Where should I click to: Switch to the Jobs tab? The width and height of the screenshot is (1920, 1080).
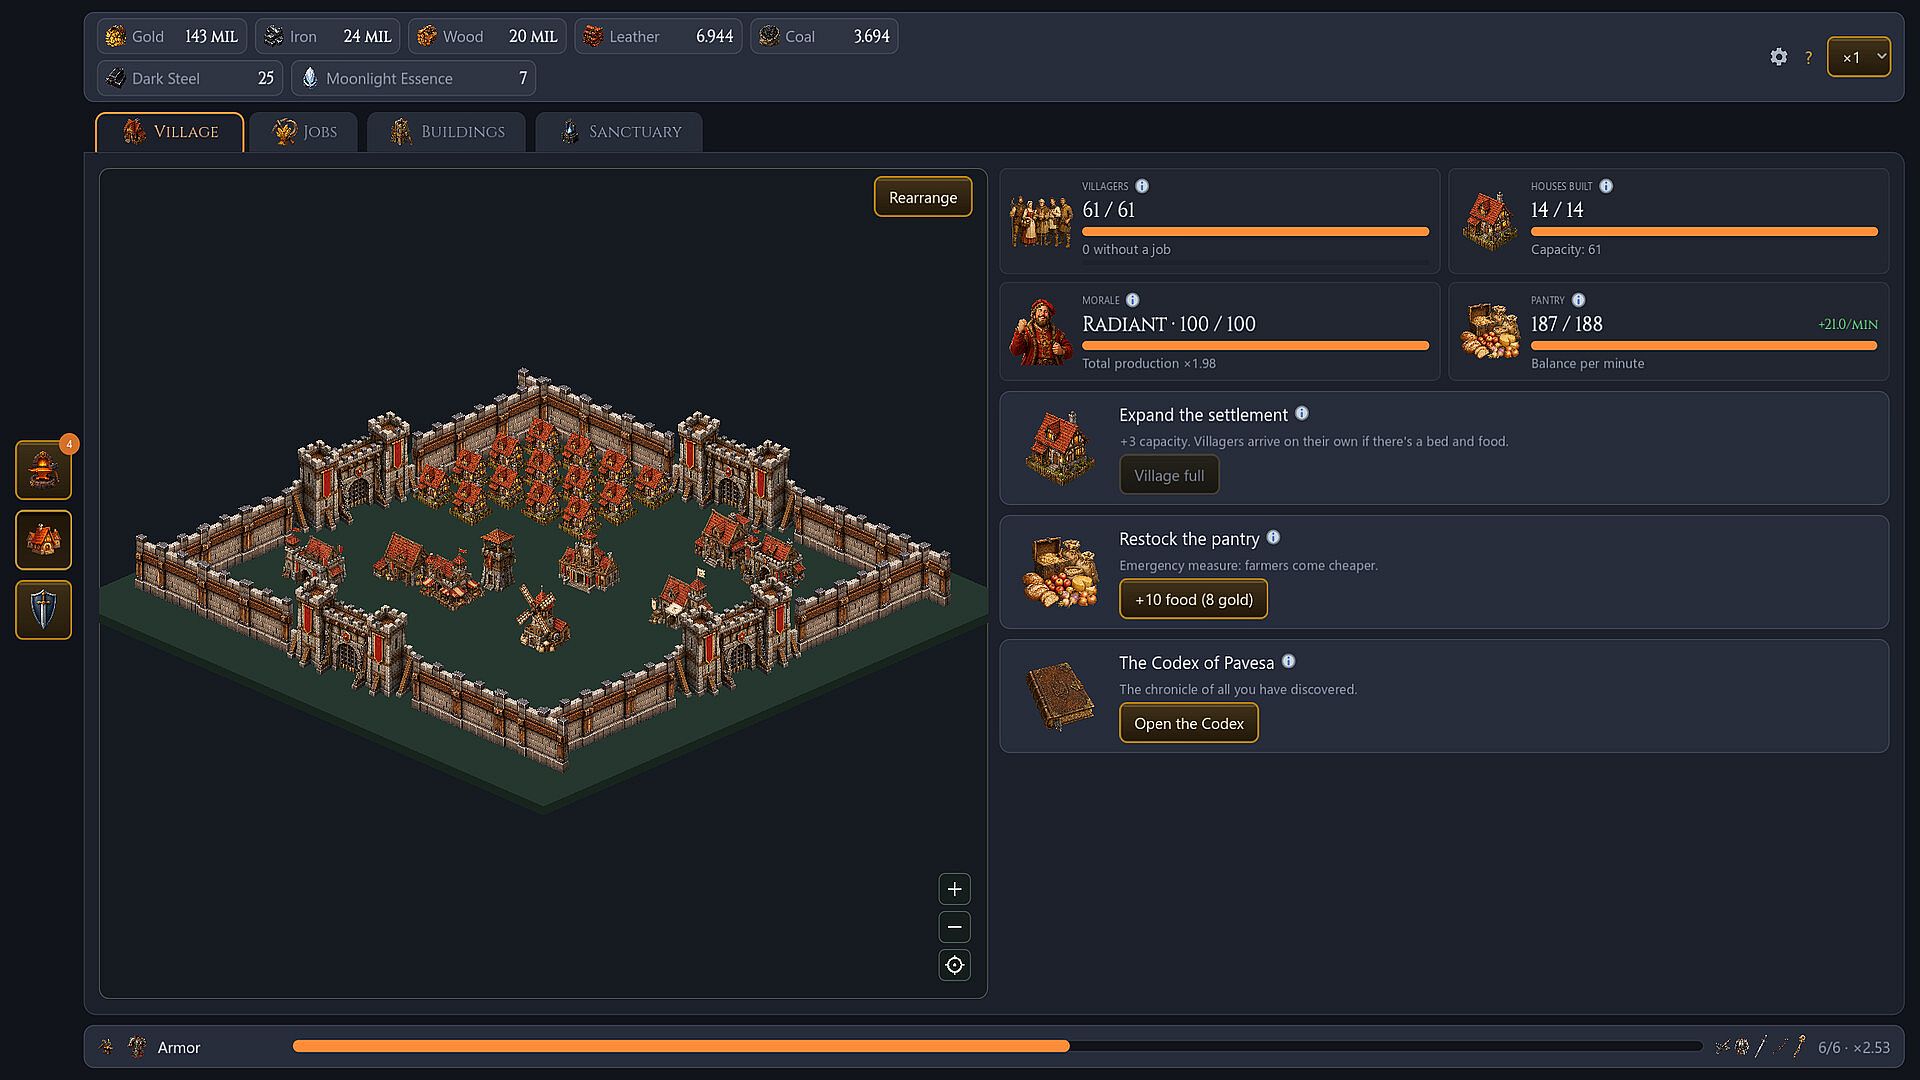click(304, 132)
